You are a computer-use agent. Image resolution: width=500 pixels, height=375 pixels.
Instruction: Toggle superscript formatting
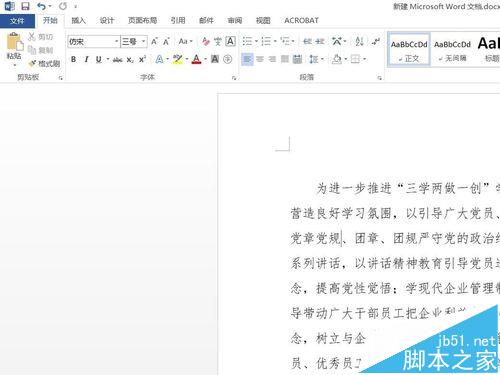(x=142, y=59)
